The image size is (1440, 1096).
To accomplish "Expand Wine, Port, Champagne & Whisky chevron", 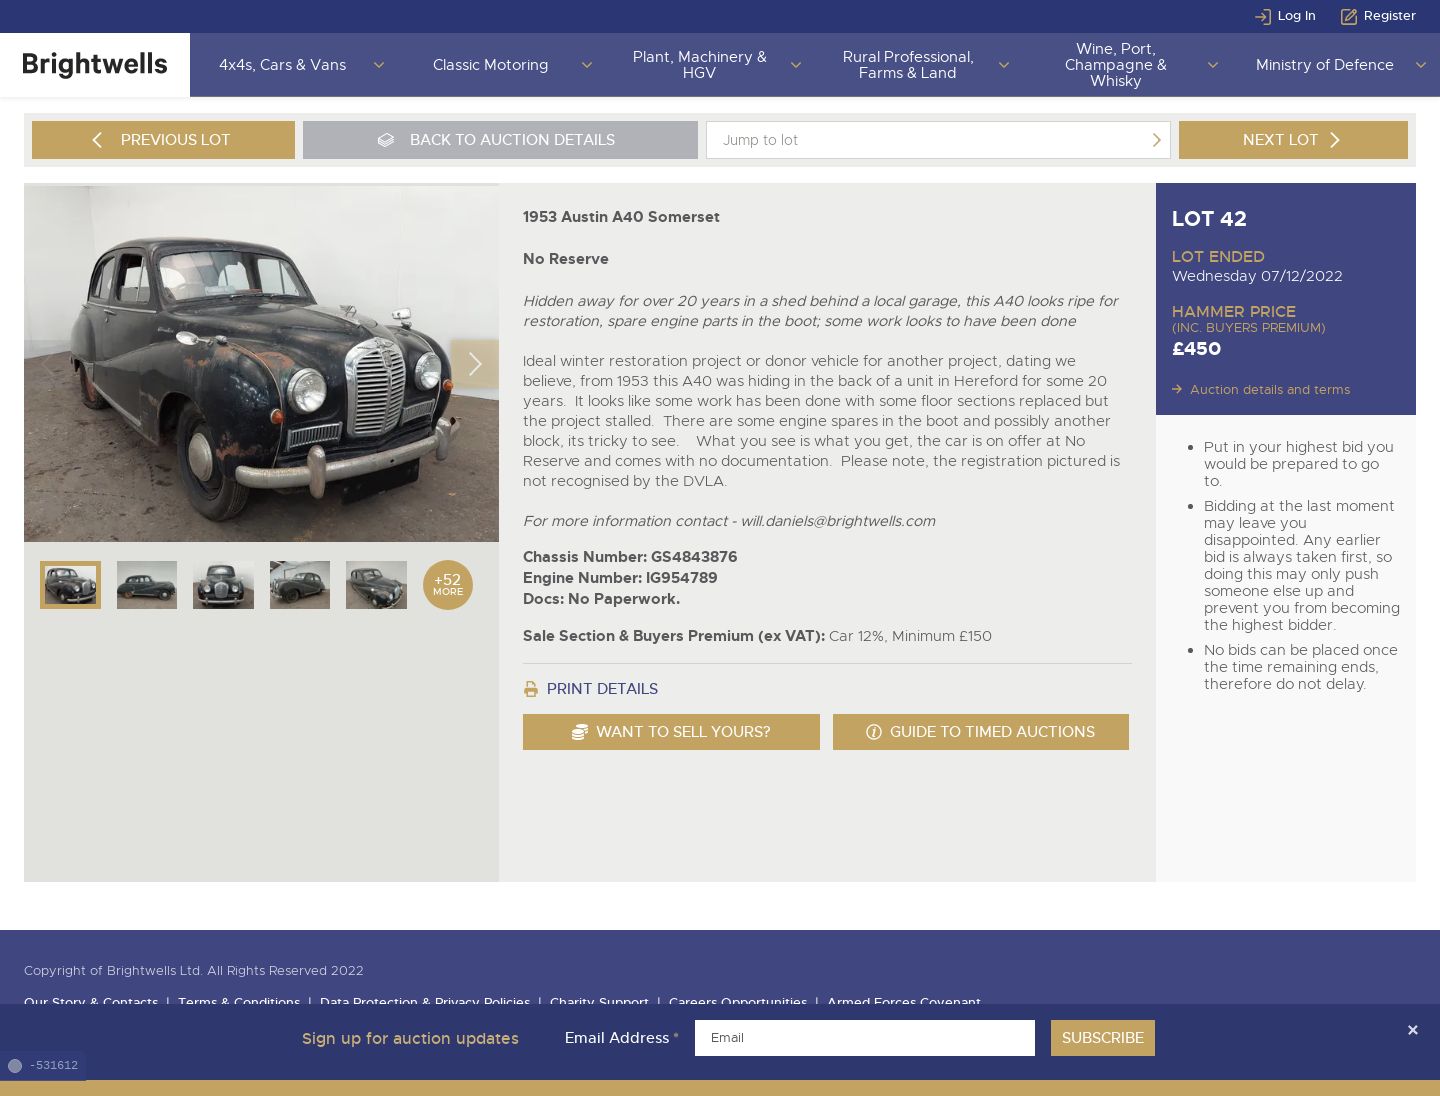I will (x=1213, y=65).
